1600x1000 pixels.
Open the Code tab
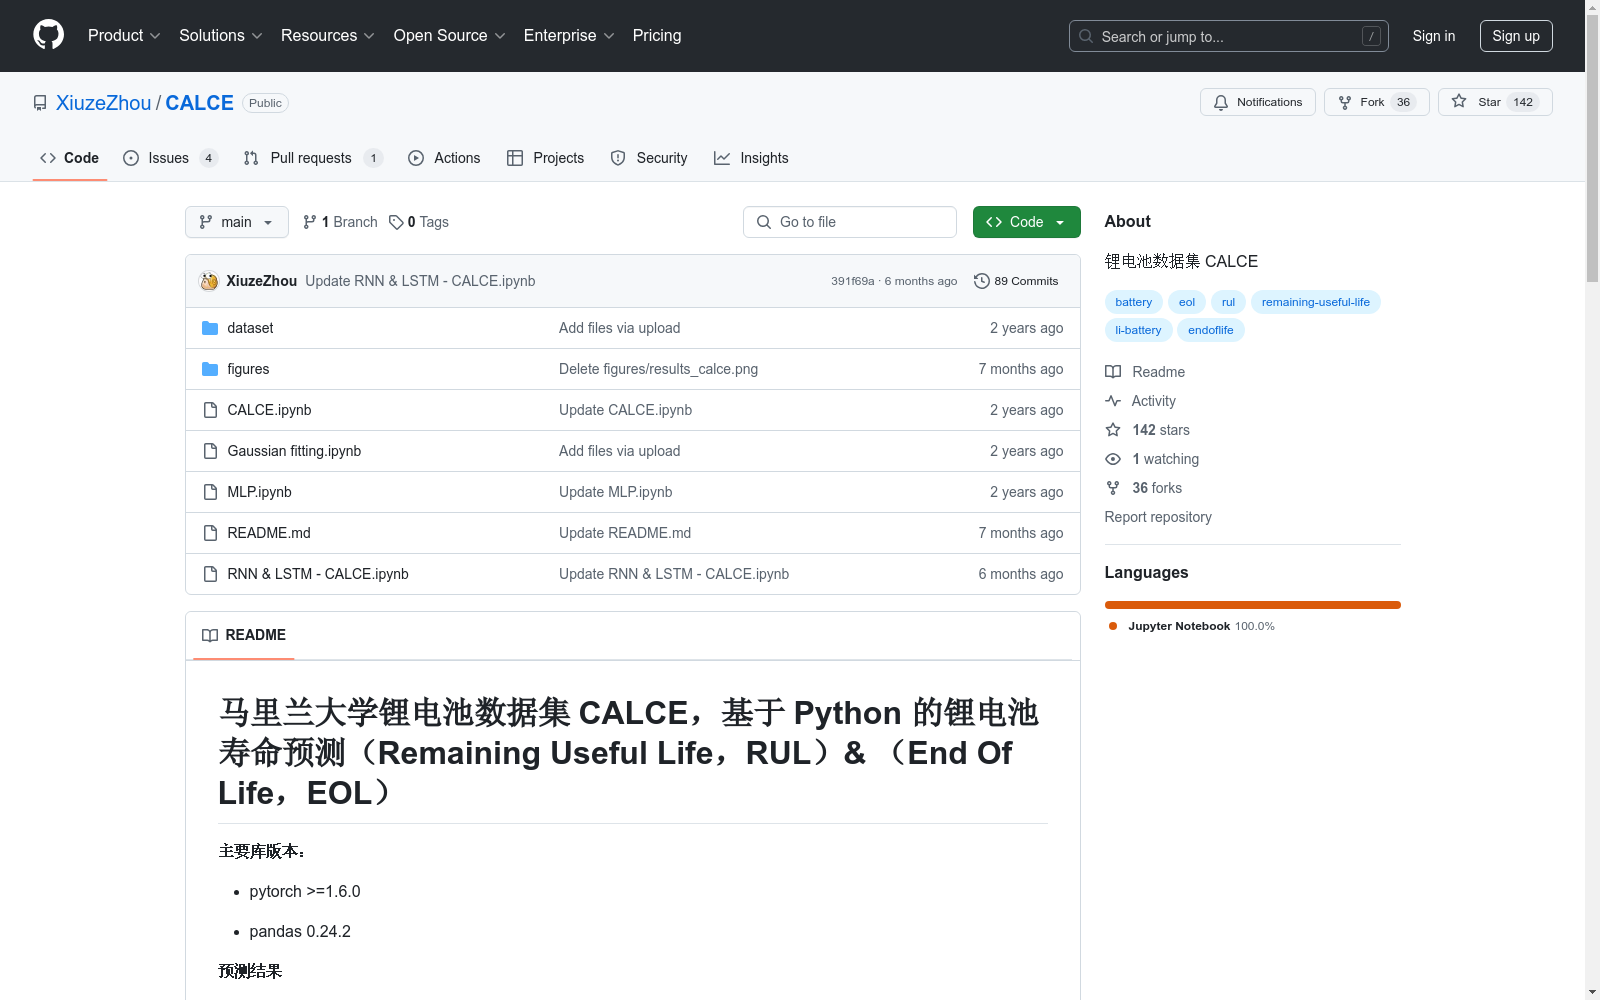tap(70, 158)
